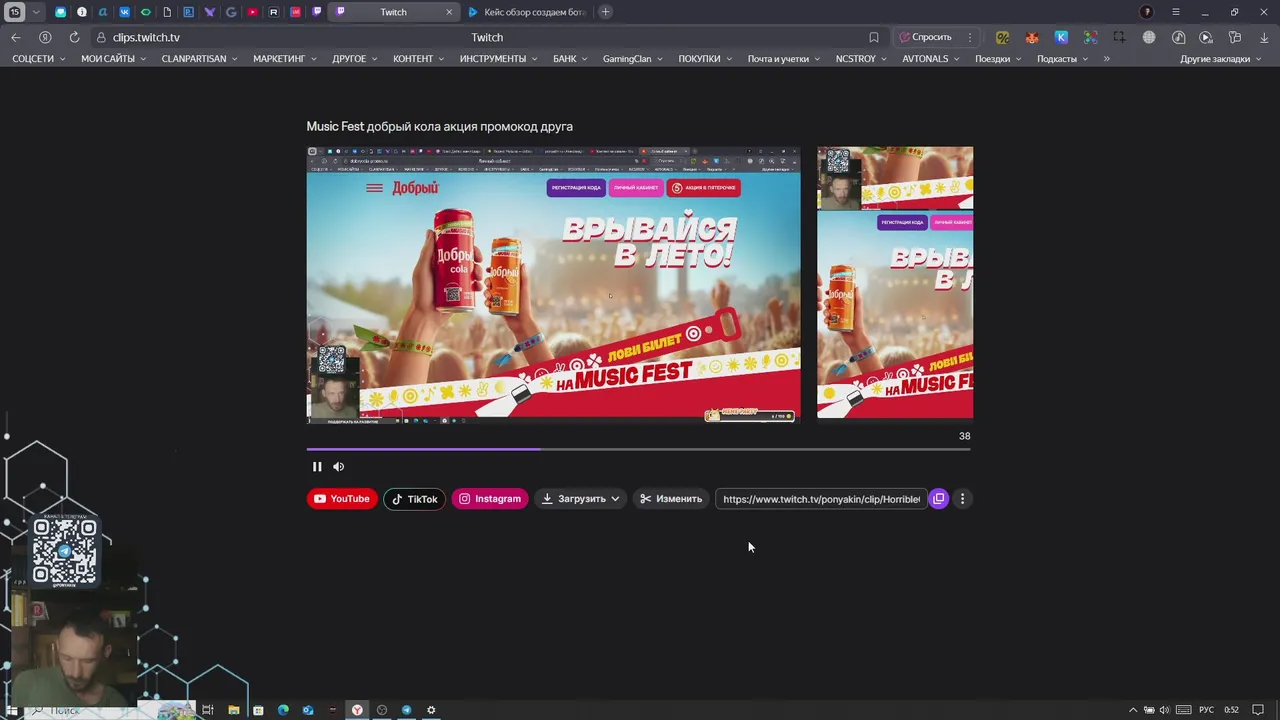Copy the clip link with purple copy icon
The width and height of the screenshot is (1280, 720).
coord(938,499)
